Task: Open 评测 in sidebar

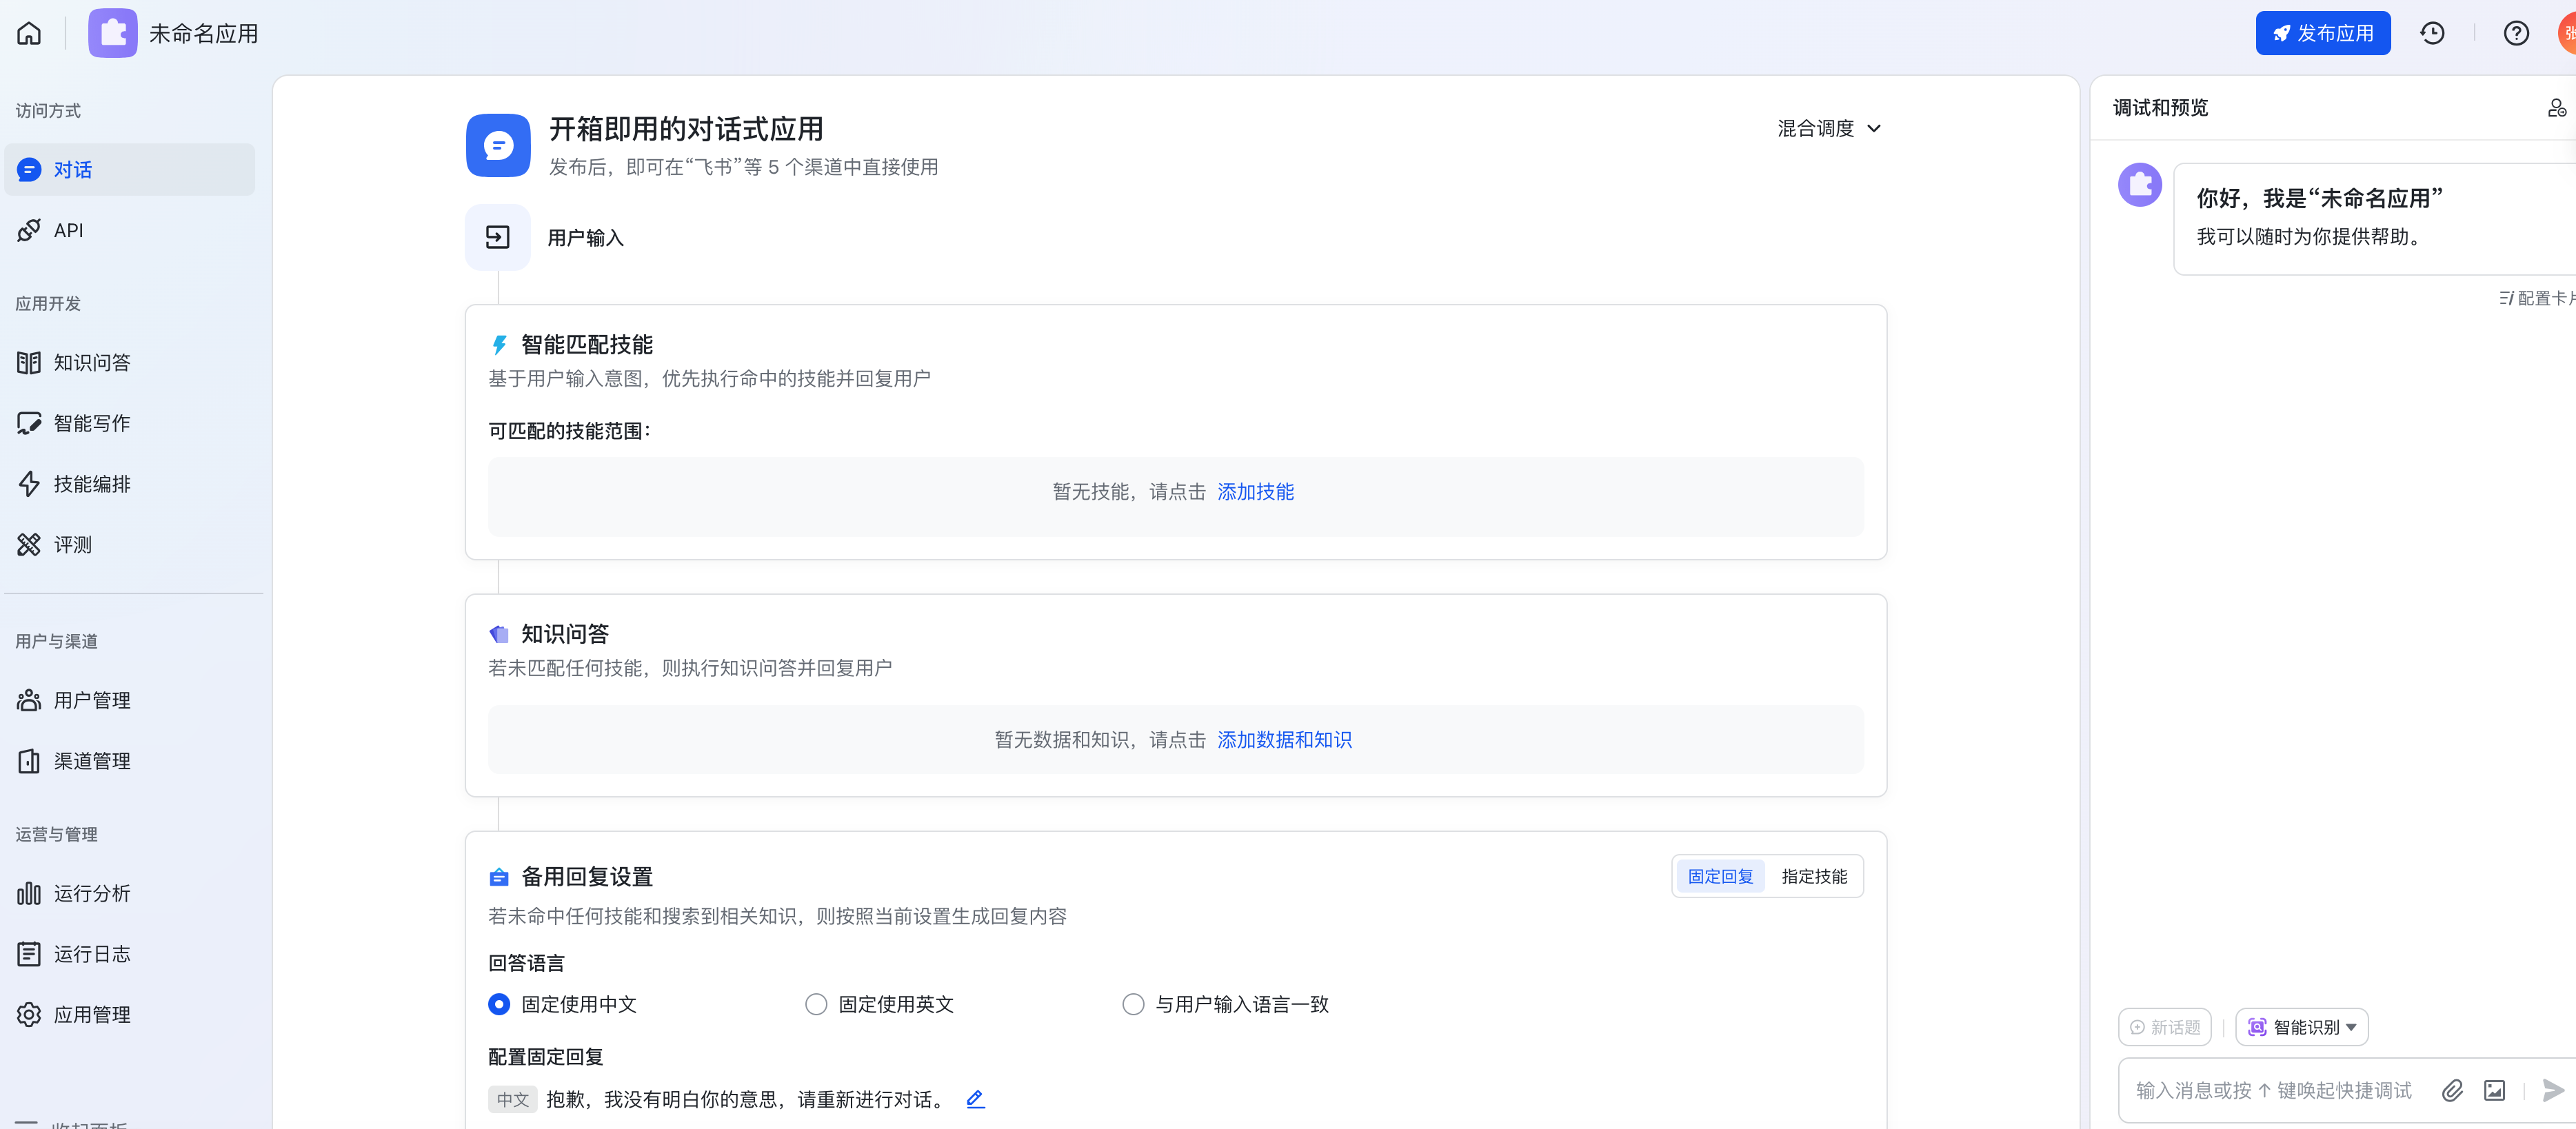Action: 129,545
